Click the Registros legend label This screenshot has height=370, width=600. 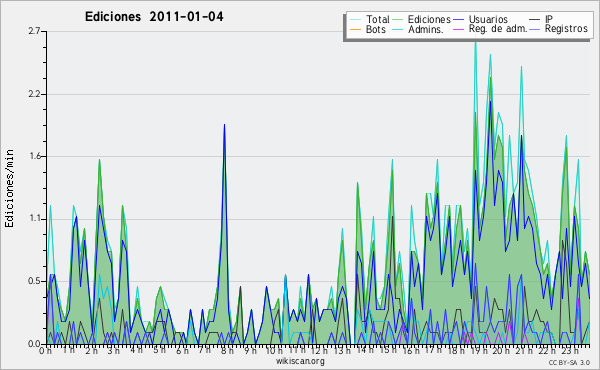[x=566, y=29]
